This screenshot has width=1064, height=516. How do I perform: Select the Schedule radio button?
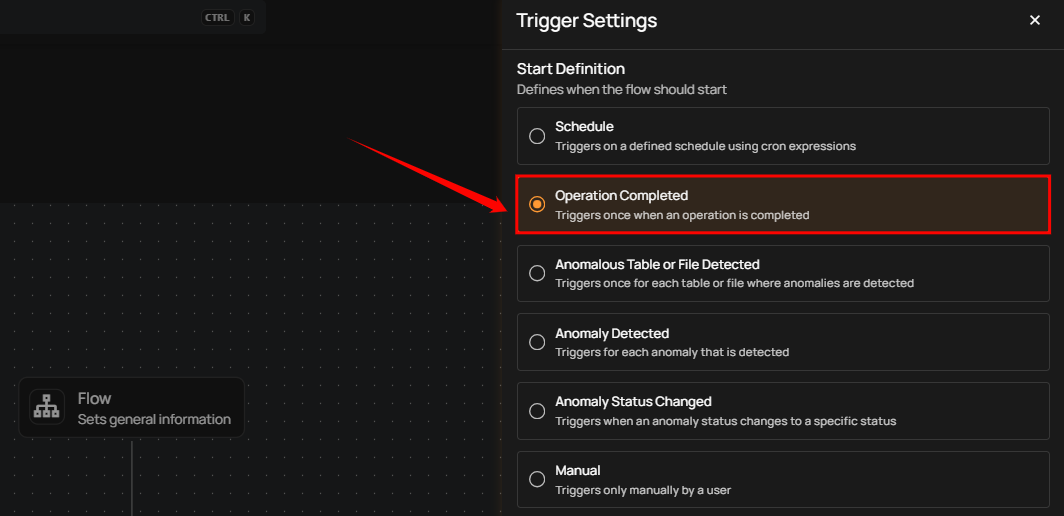[x=537, y=136]
